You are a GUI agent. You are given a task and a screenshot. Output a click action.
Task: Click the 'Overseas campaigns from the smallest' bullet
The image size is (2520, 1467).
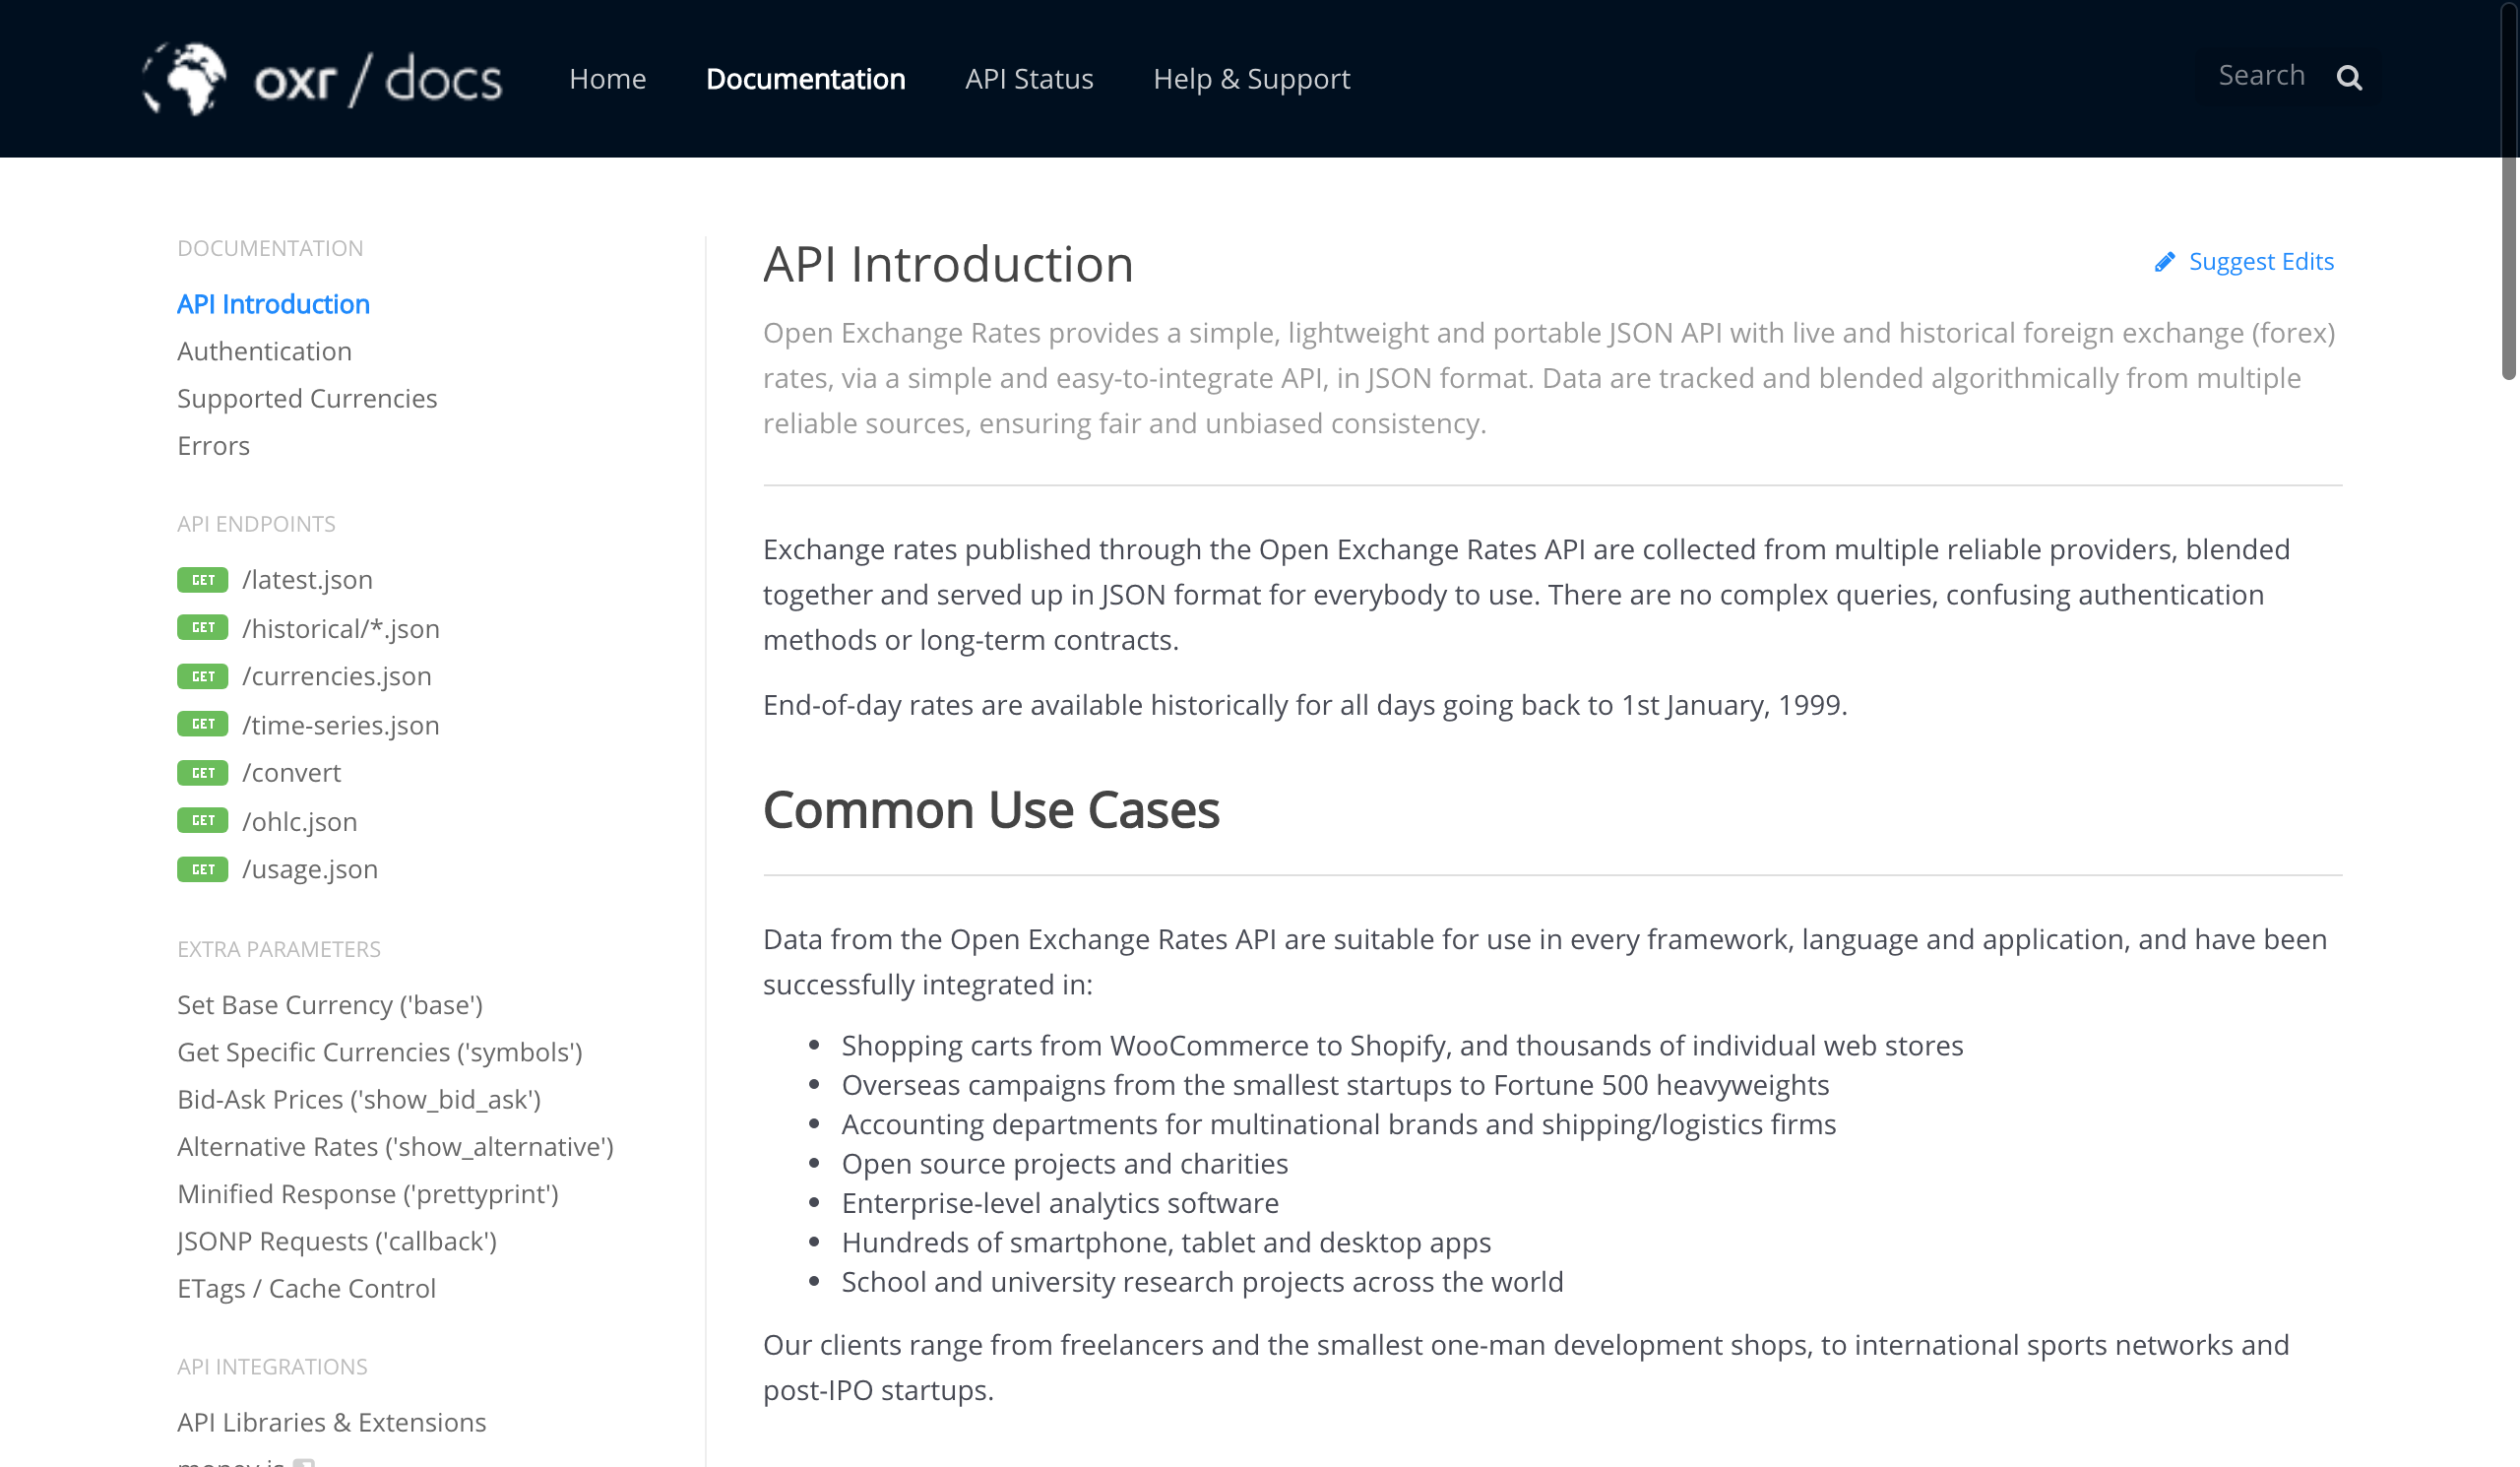pyautogui.click(x=1335, y=1085)
